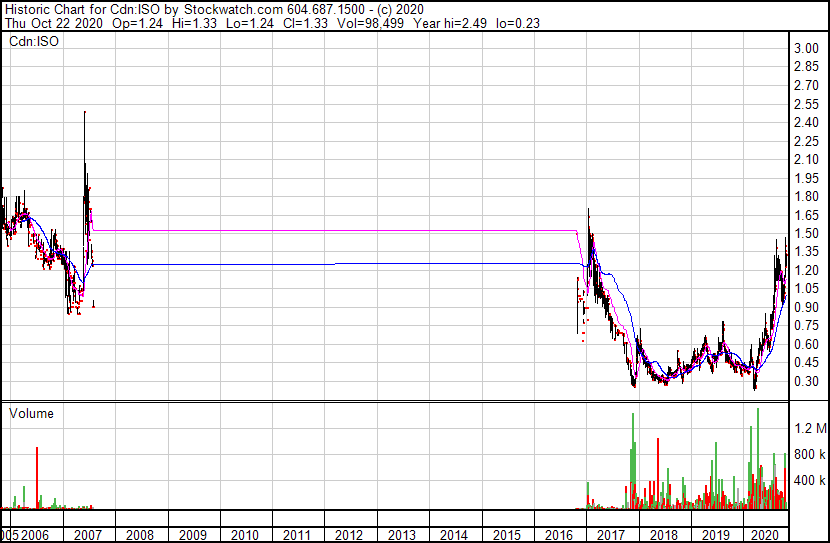
Task: Click the tallest green volume bar in 2020
Action: point(757,458)
